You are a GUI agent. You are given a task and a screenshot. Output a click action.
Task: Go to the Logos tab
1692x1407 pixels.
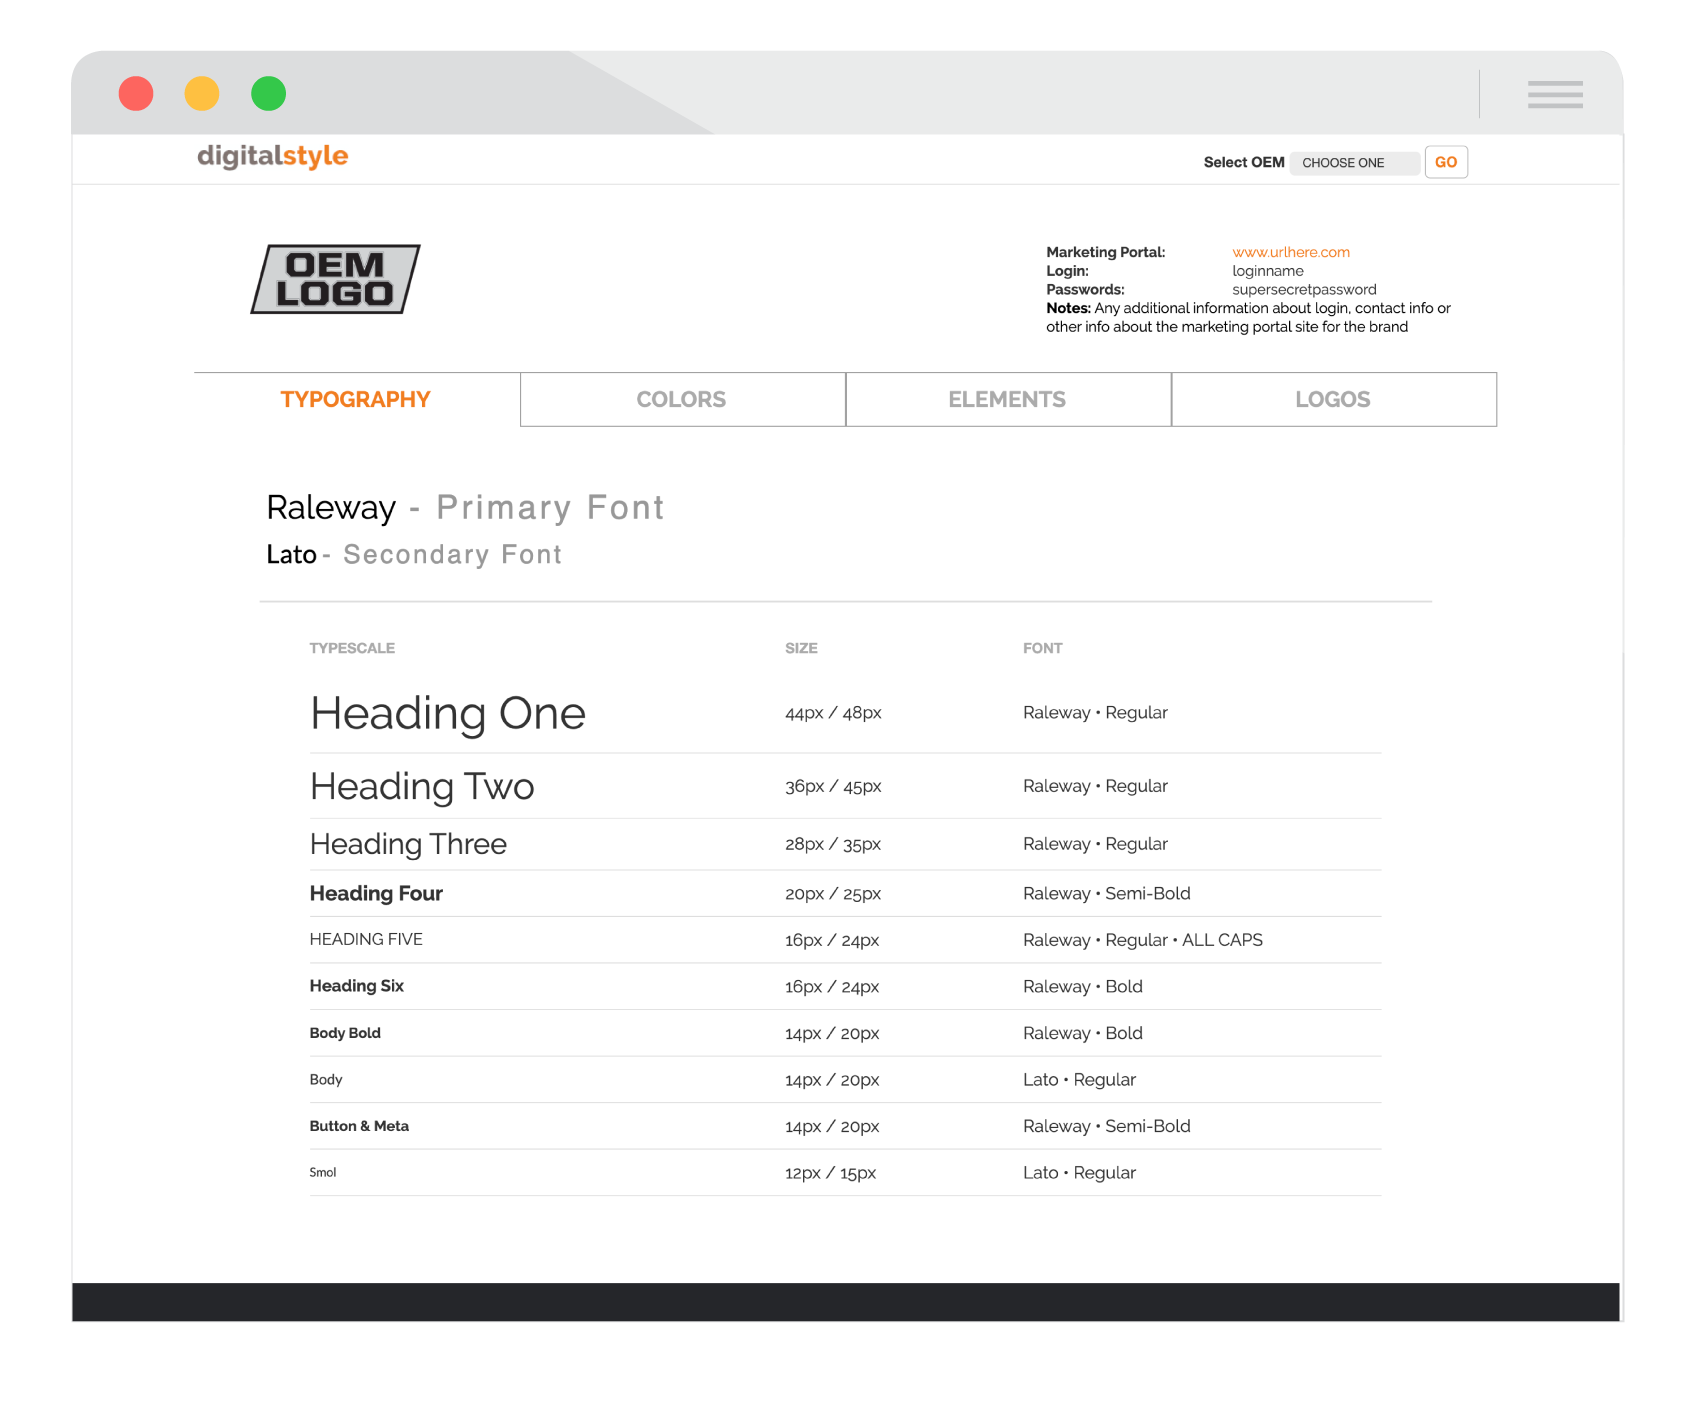(x=1333, y=400)
